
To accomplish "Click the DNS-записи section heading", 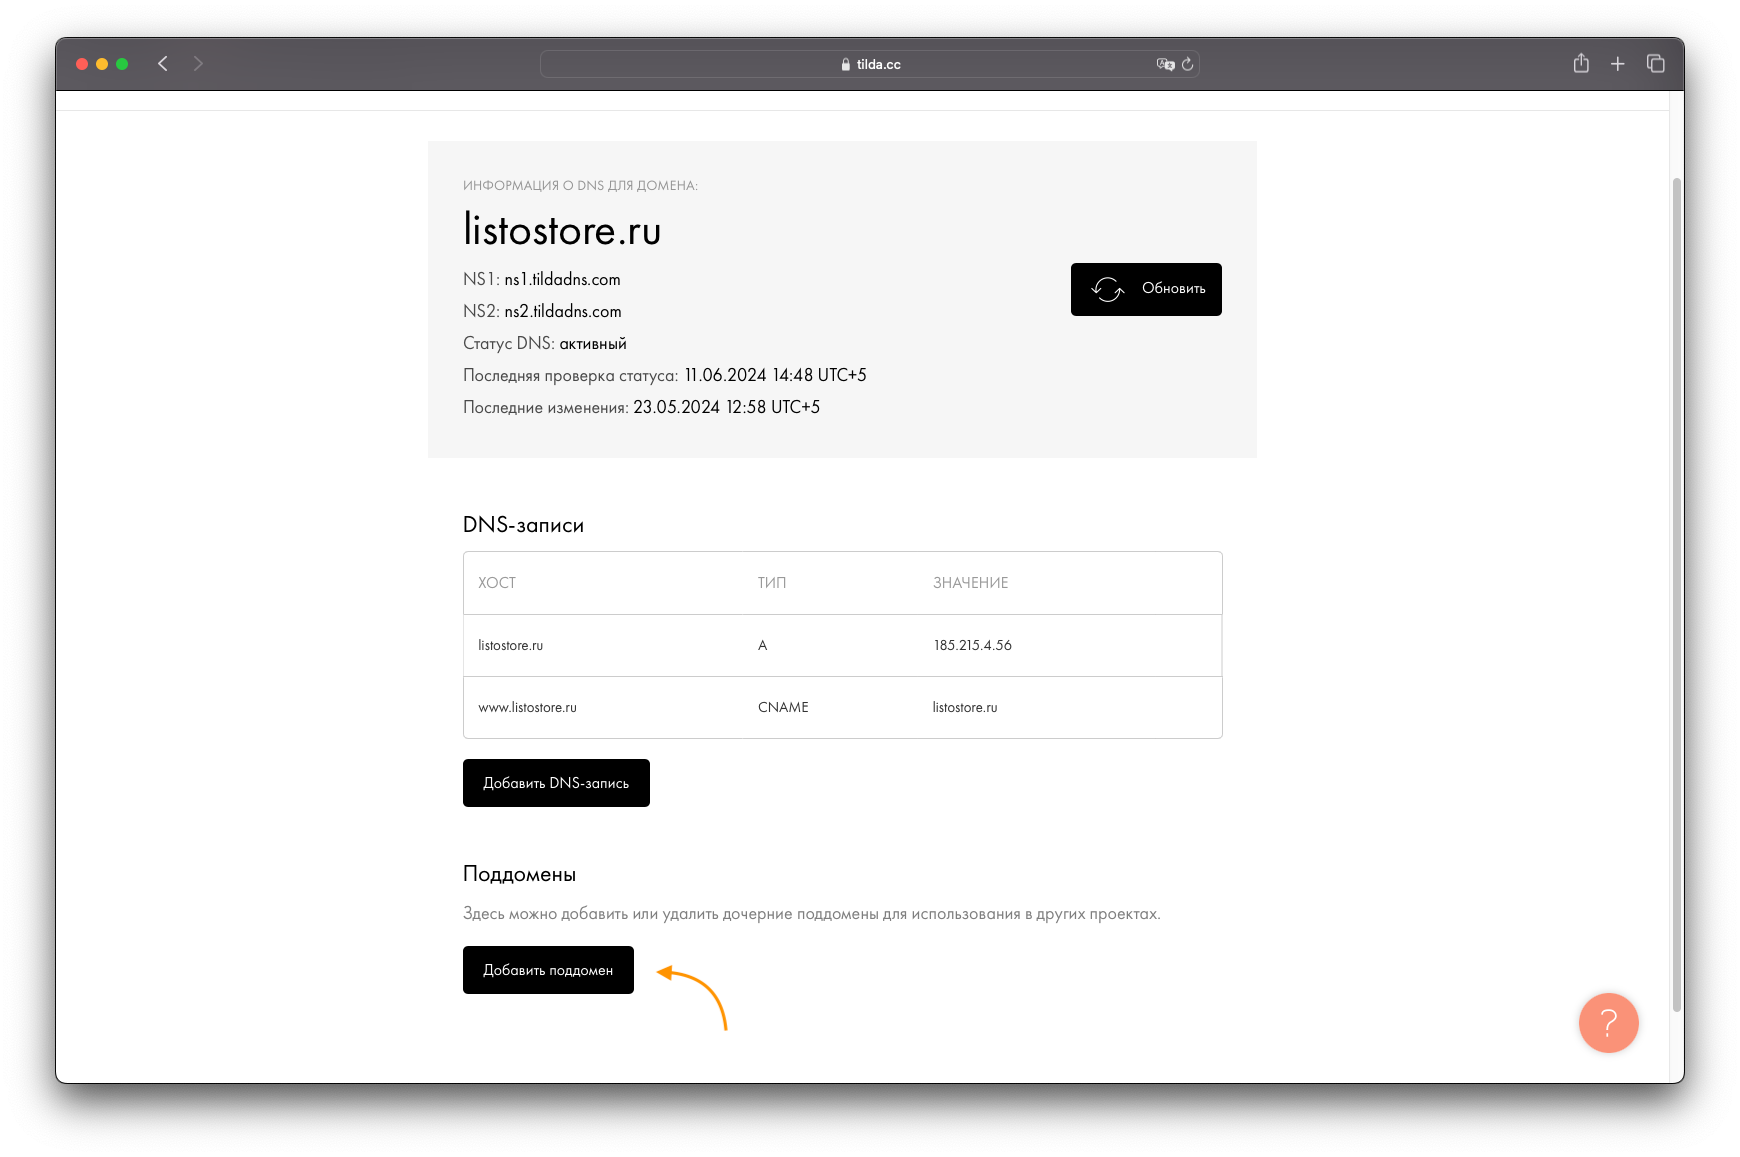I will tap(523, 525).
